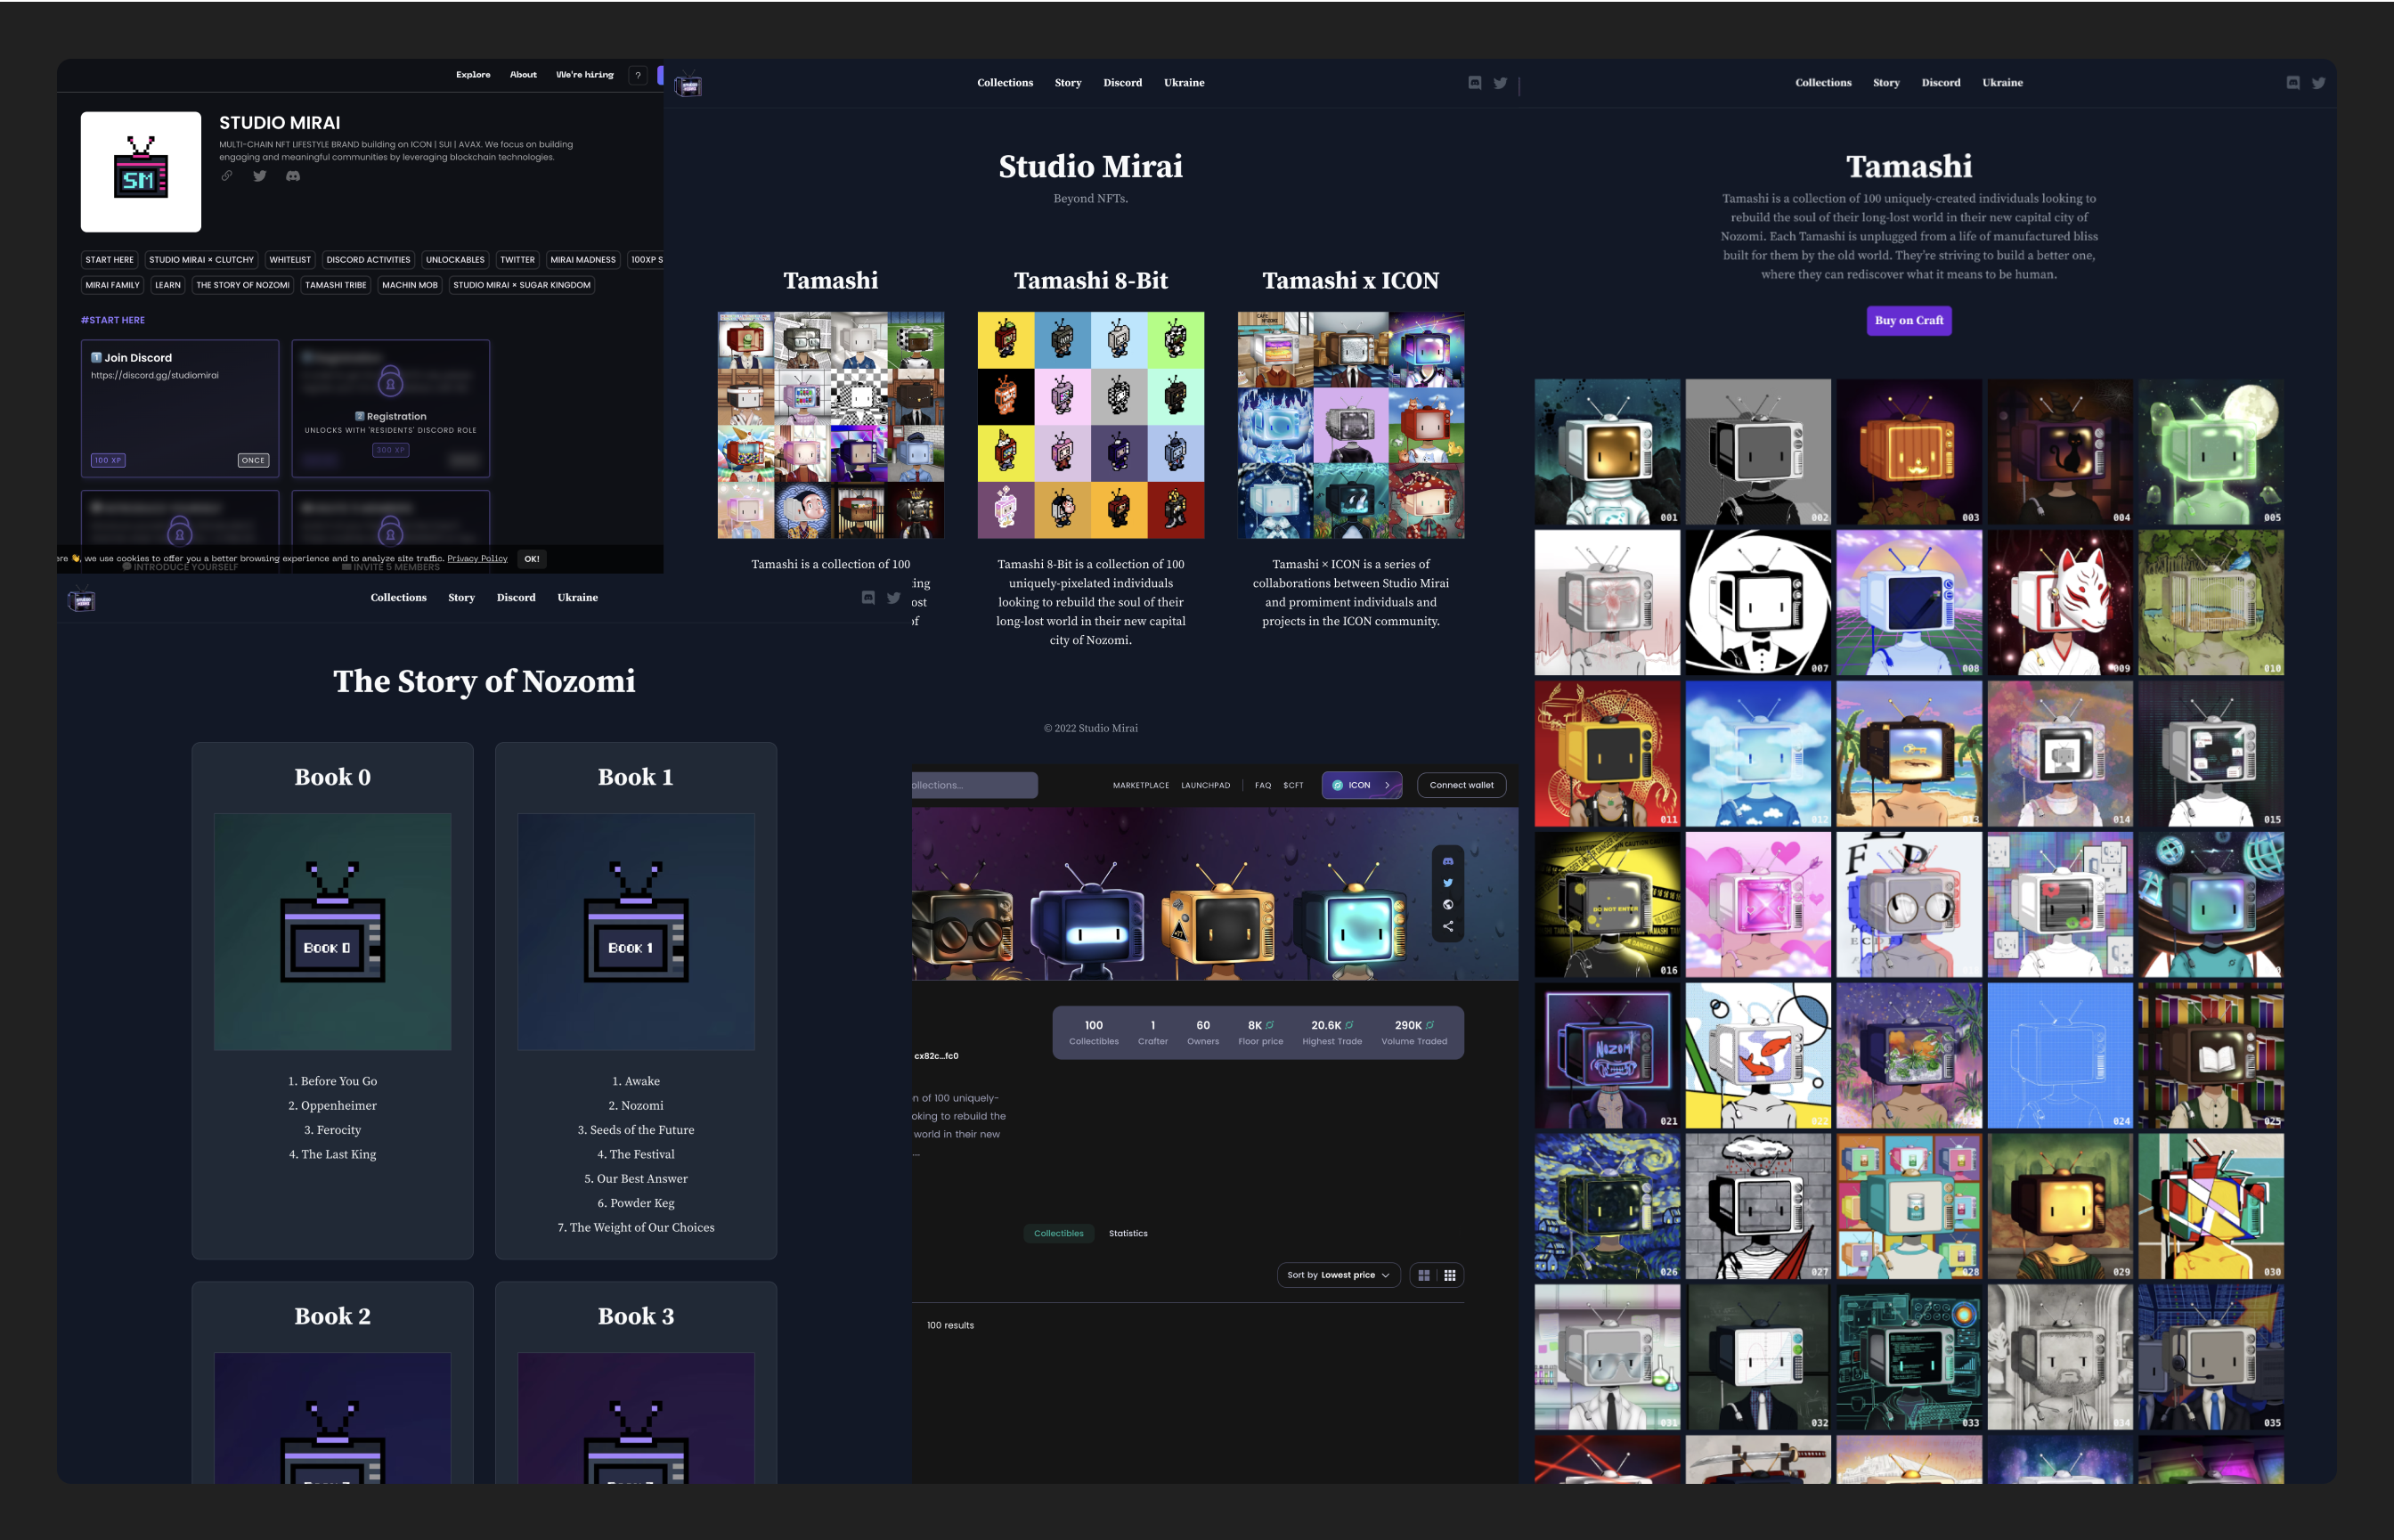Accept cookies with OK! button
The image size is (2394, 1540).
pyautogui.click(x=532, y=559)
